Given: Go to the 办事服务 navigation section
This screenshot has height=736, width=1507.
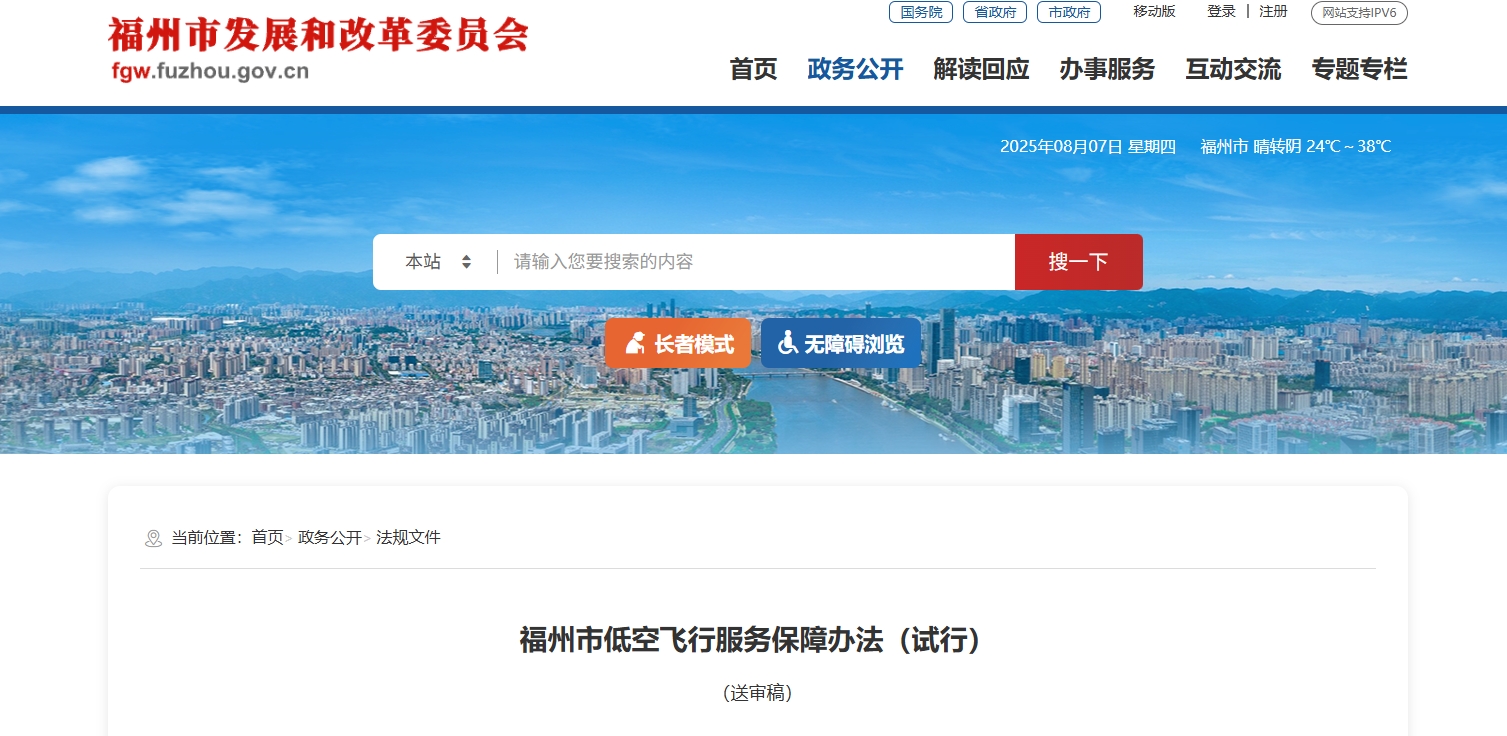Looking at the screenshot, I should click(x=1107, y=69).
